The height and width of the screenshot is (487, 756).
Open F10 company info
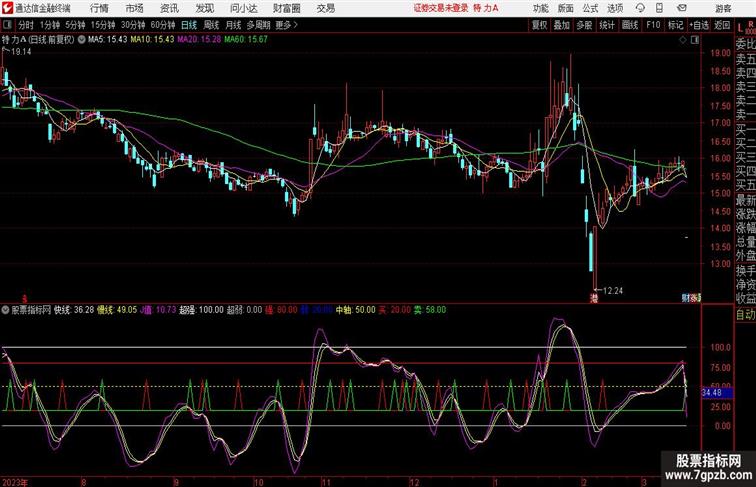[x=653, y=25]
